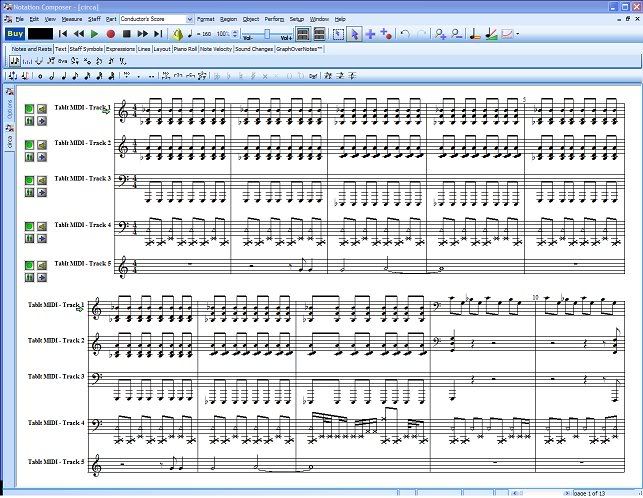Click the Zoom In magnifier icon

click(x=440, y=34)
